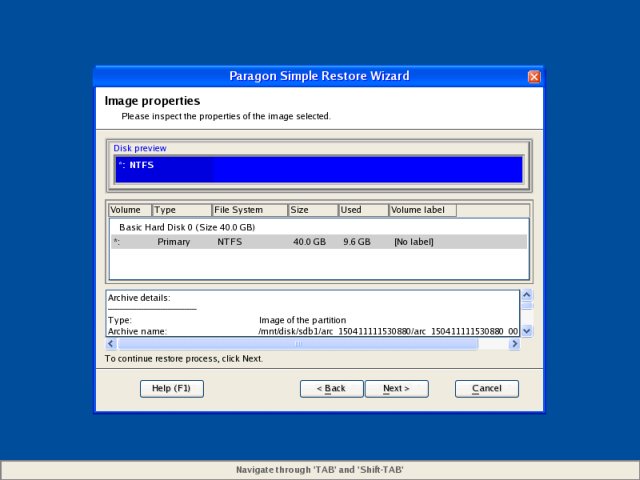Click the Archive name path text

[x=388, y=331]
